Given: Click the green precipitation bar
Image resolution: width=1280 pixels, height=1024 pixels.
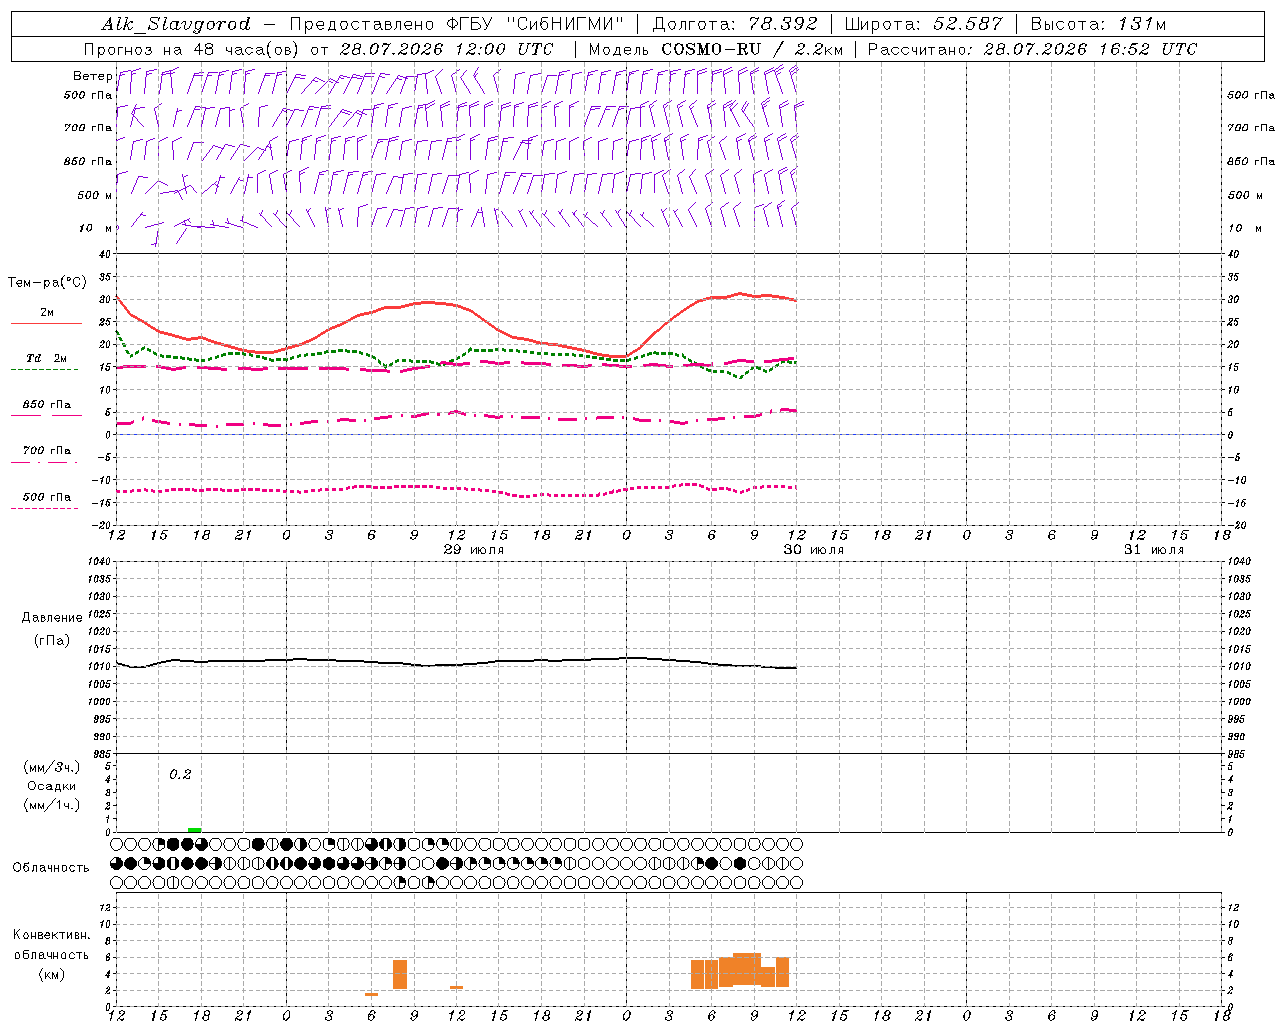Looking at the screenshot, I should [194, 829].
